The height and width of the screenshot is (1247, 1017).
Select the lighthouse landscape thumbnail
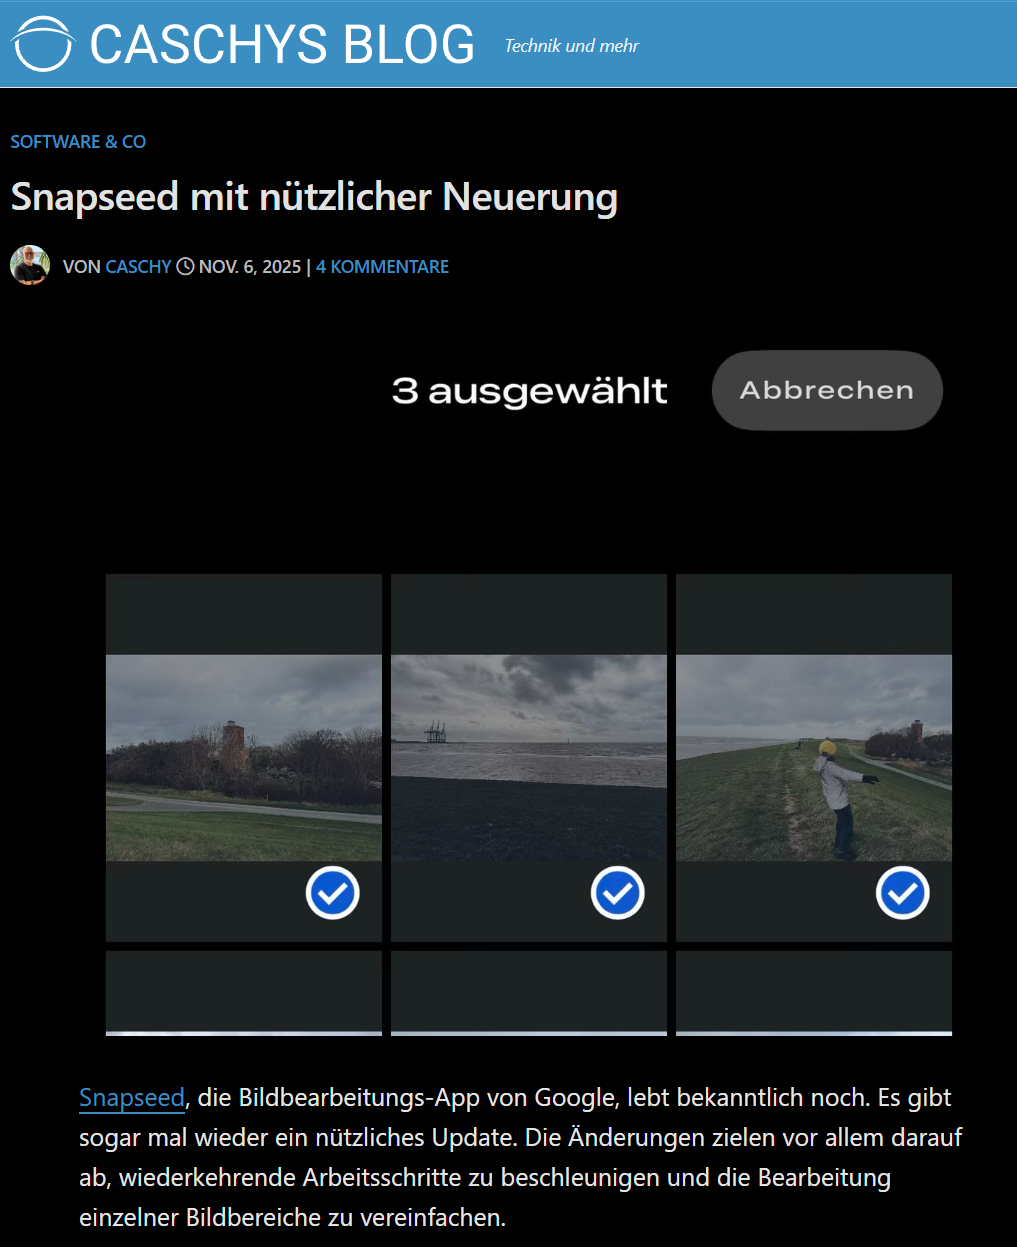[244, 758]
